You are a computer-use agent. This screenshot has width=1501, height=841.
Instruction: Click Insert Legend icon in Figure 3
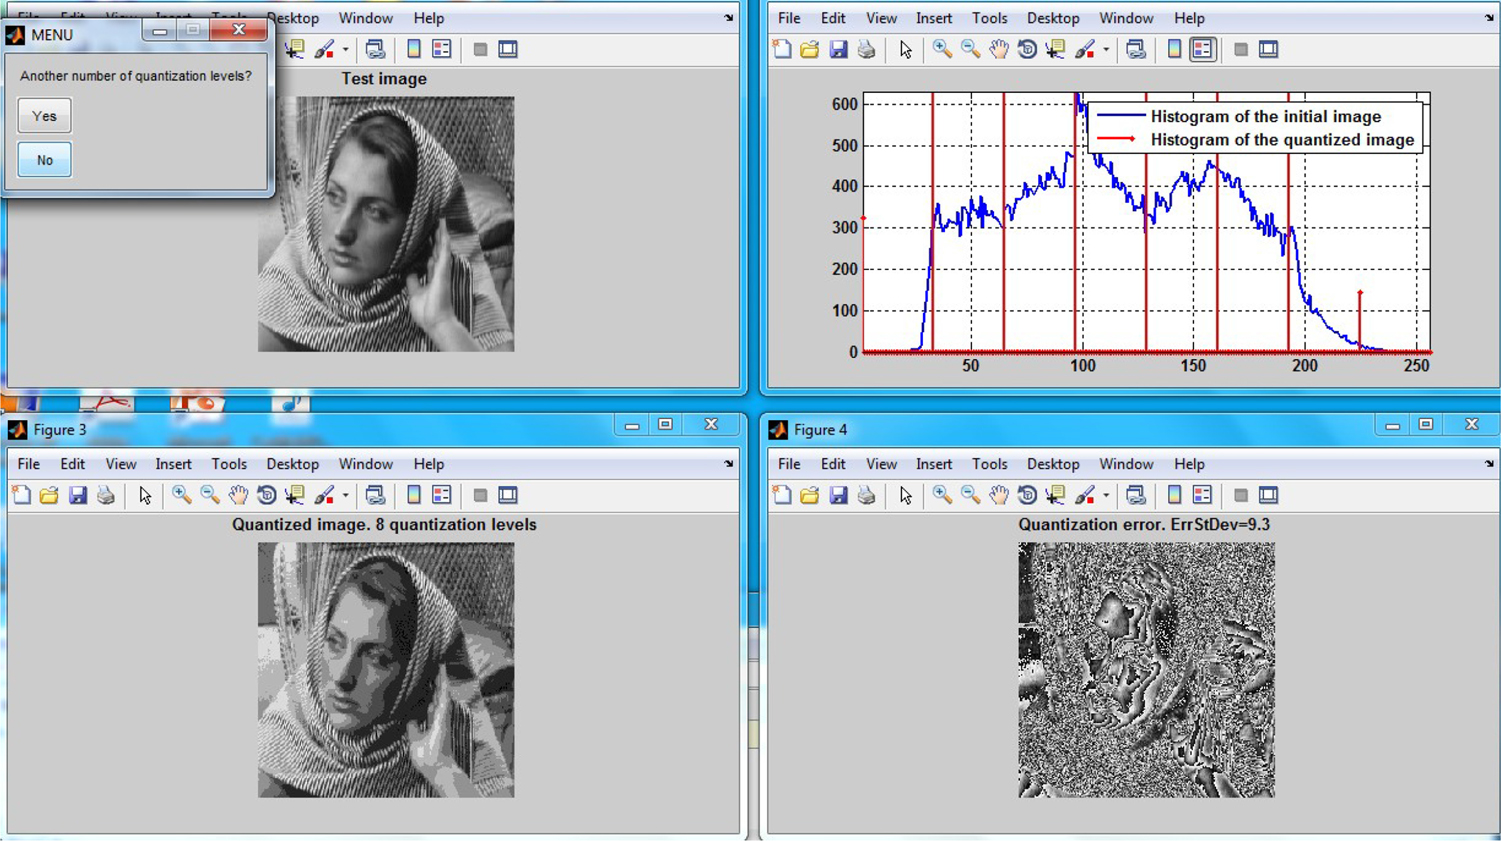(x=441, y=495)
